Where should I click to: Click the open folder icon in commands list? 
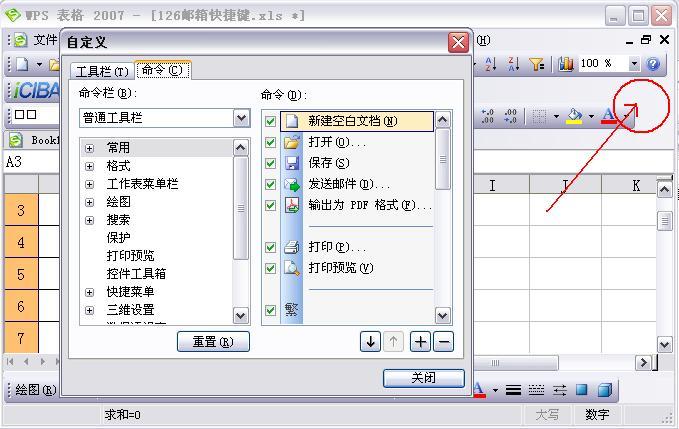tap(292, 142)
